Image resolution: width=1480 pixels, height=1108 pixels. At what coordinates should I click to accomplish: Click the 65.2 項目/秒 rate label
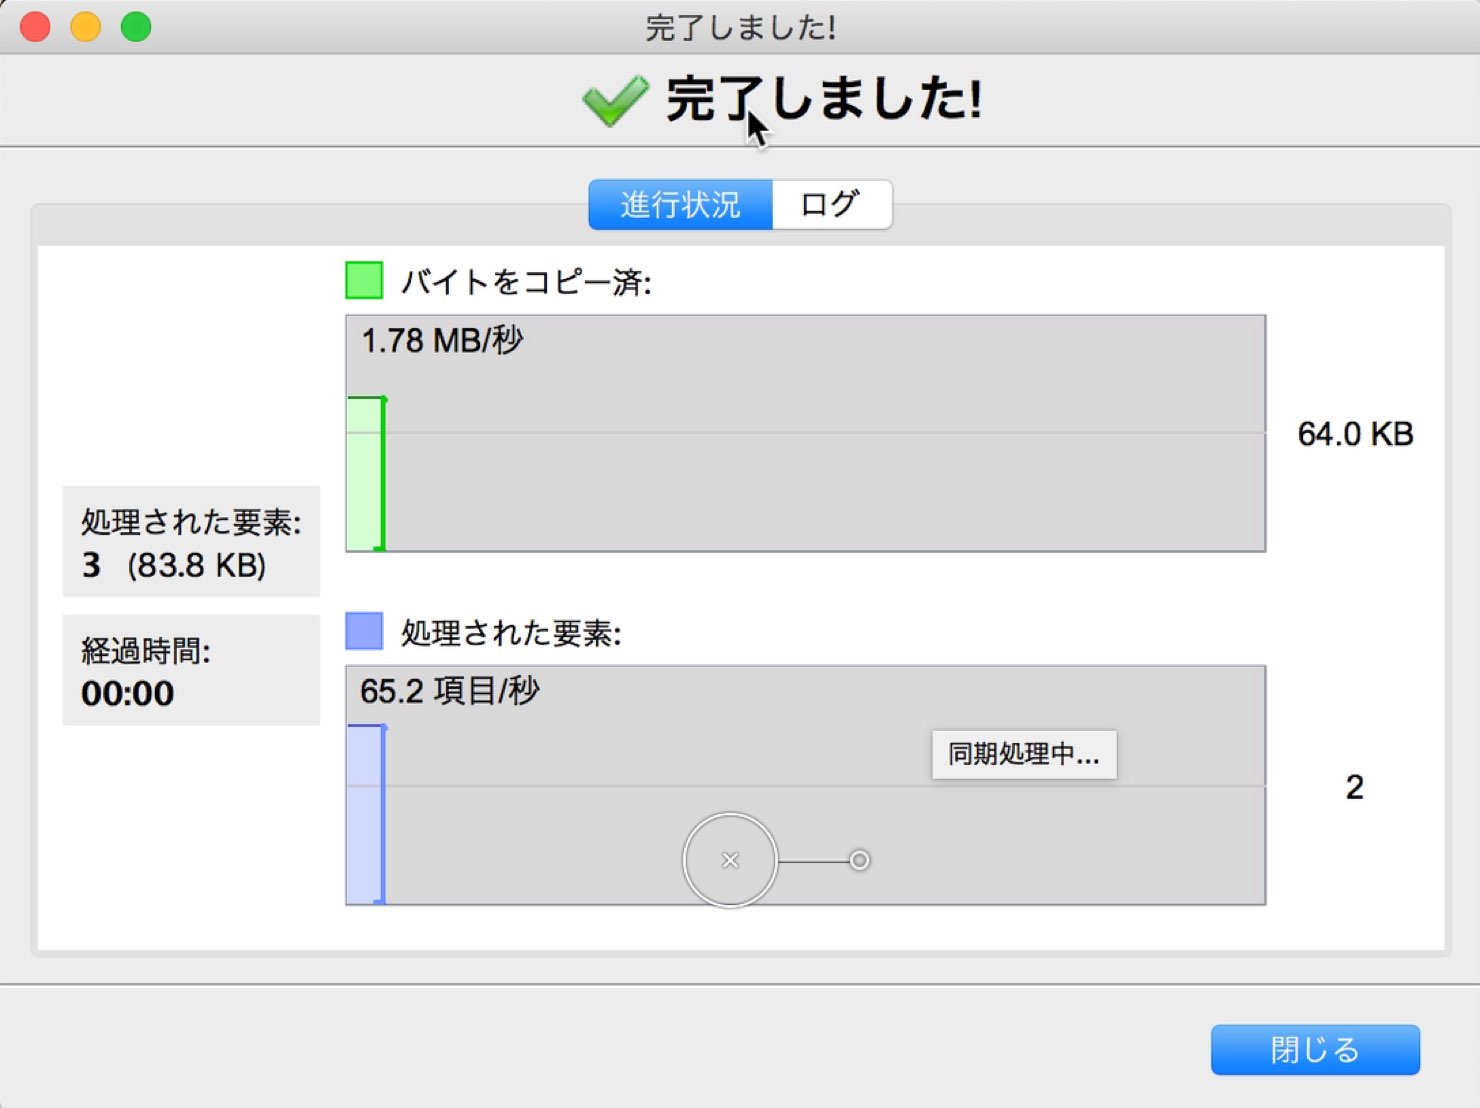point(450,691)
